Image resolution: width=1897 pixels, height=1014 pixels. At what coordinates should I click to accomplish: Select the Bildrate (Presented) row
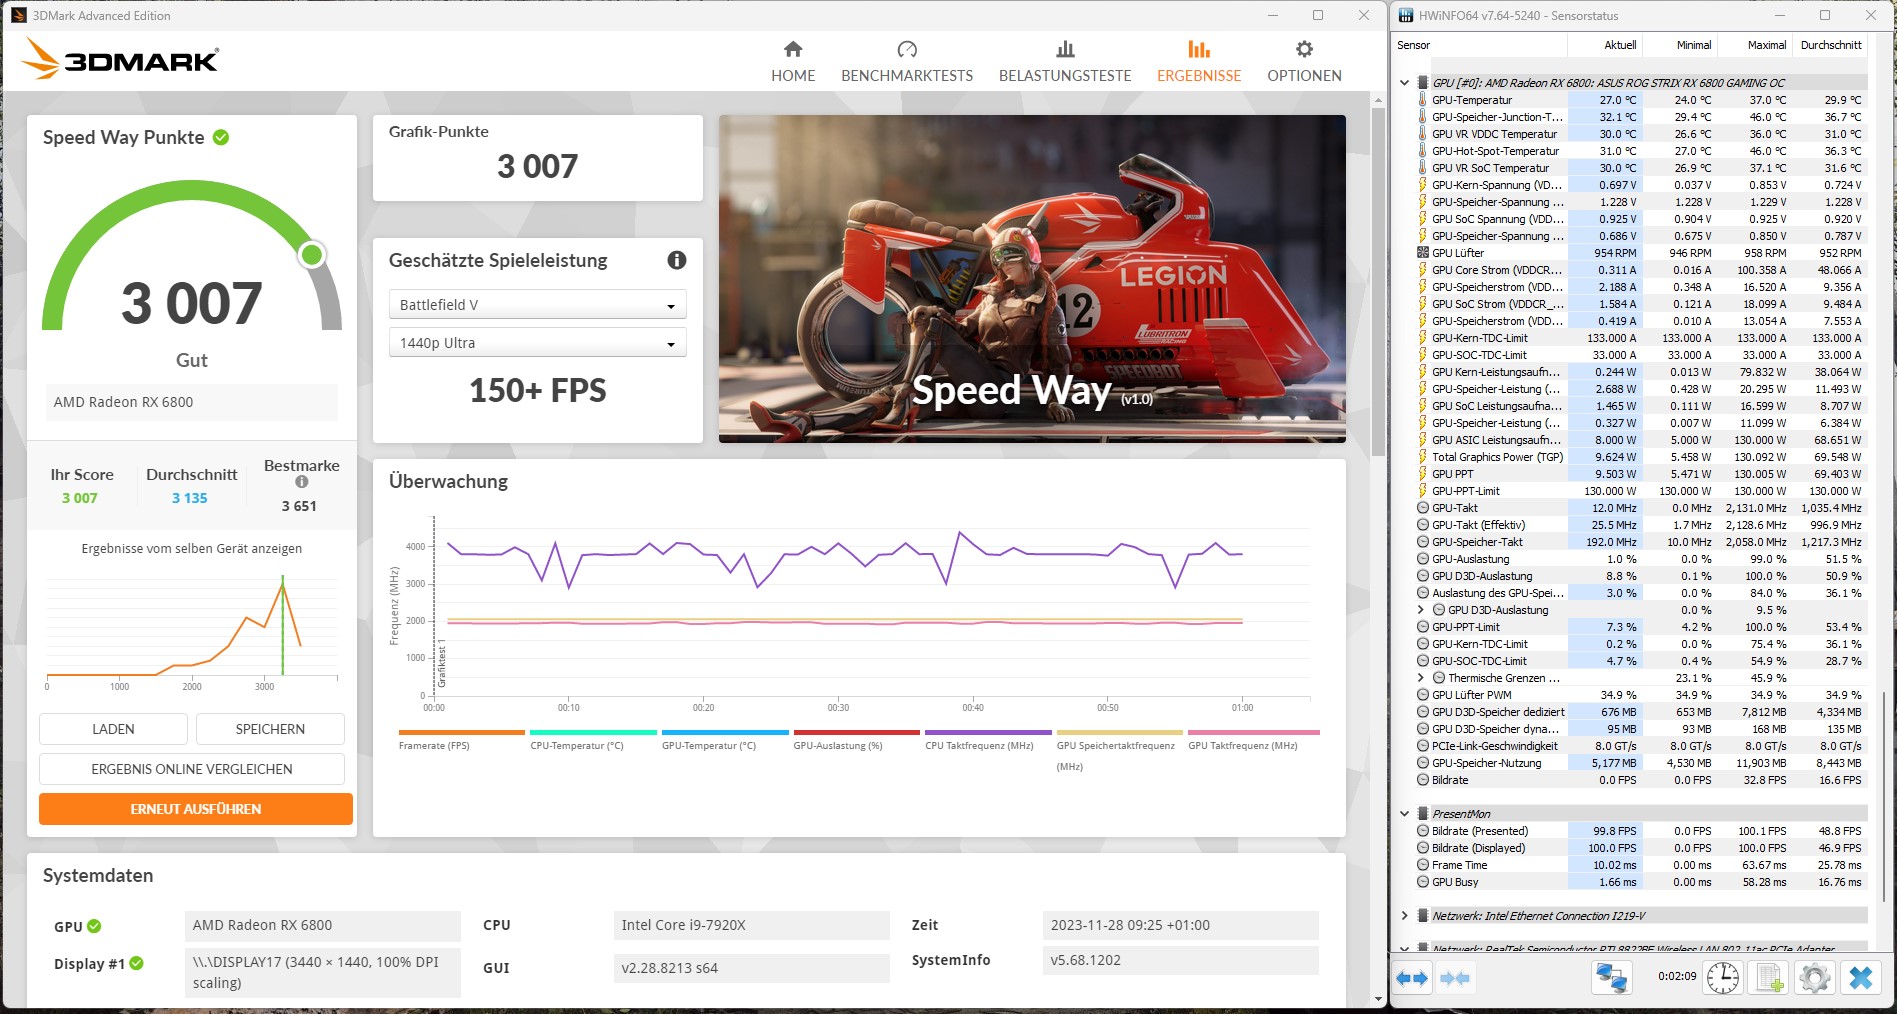[1640, 831]
